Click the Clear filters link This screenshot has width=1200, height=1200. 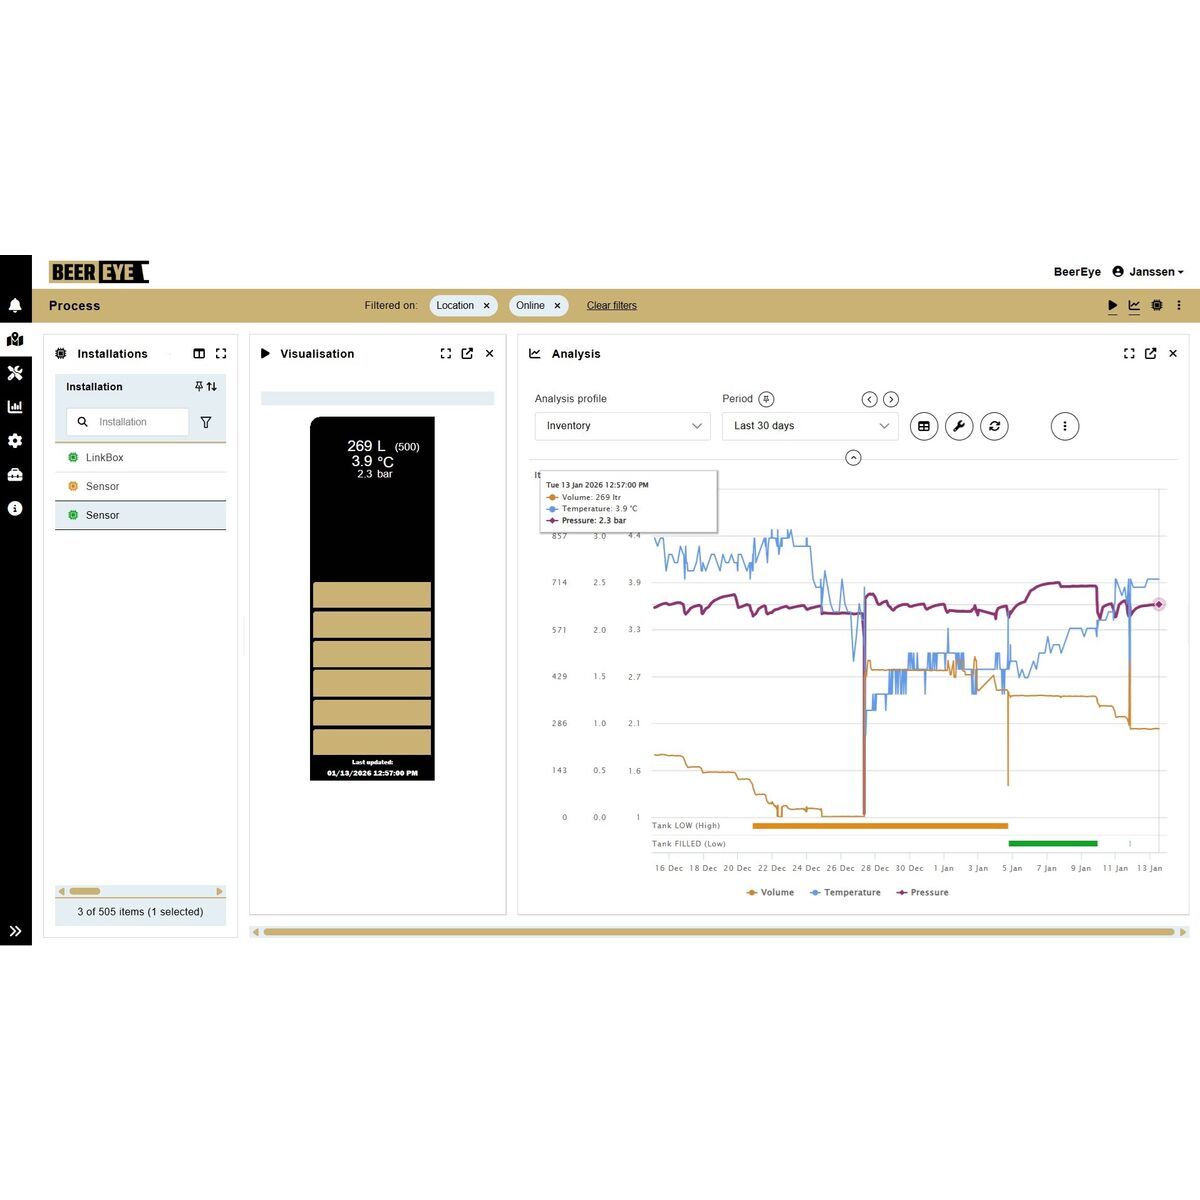[x=611, y=306]
